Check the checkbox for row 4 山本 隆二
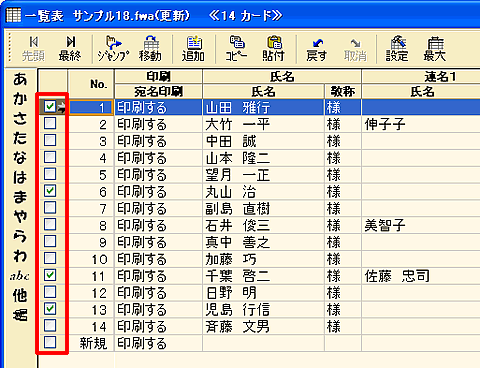Screen dimensions: 480x368 [50, 157]
